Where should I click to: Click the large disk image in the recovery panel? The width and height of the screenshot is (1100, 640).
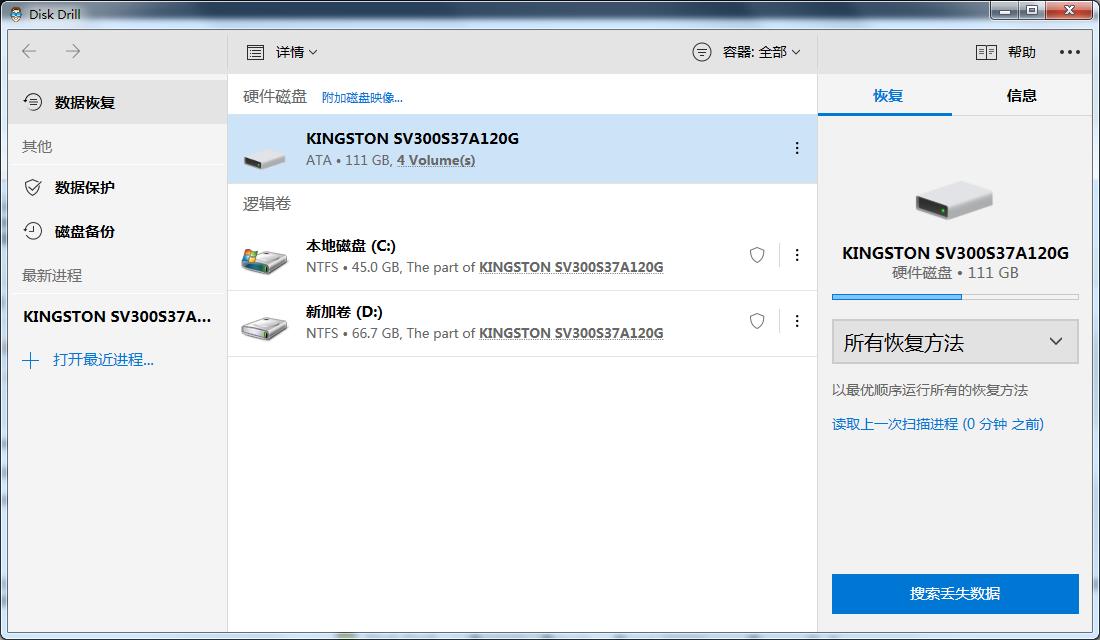(954, 201)
